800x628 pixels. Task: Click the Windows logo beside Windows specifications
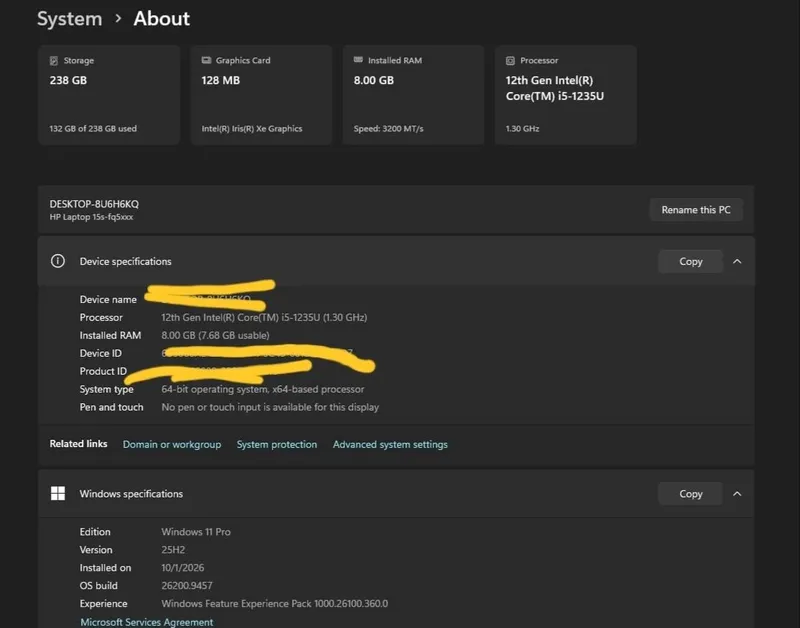tap(58, 493)
